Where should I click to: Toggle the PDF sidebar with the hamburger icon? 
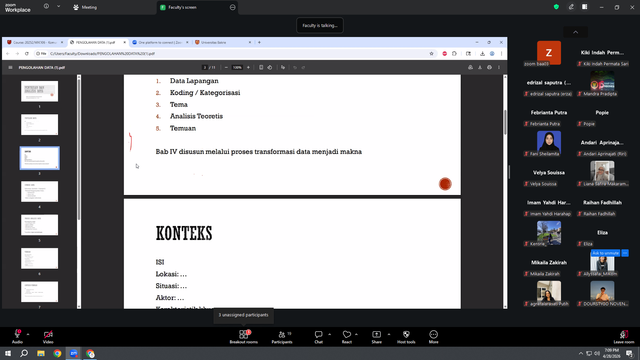click(10, 67)
